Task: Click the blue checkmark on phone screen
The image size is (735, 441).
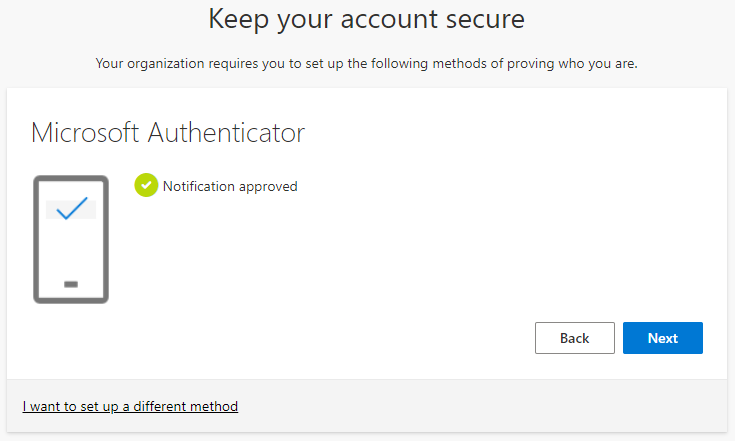Action: pyautogui.click(x=71, y=209)
